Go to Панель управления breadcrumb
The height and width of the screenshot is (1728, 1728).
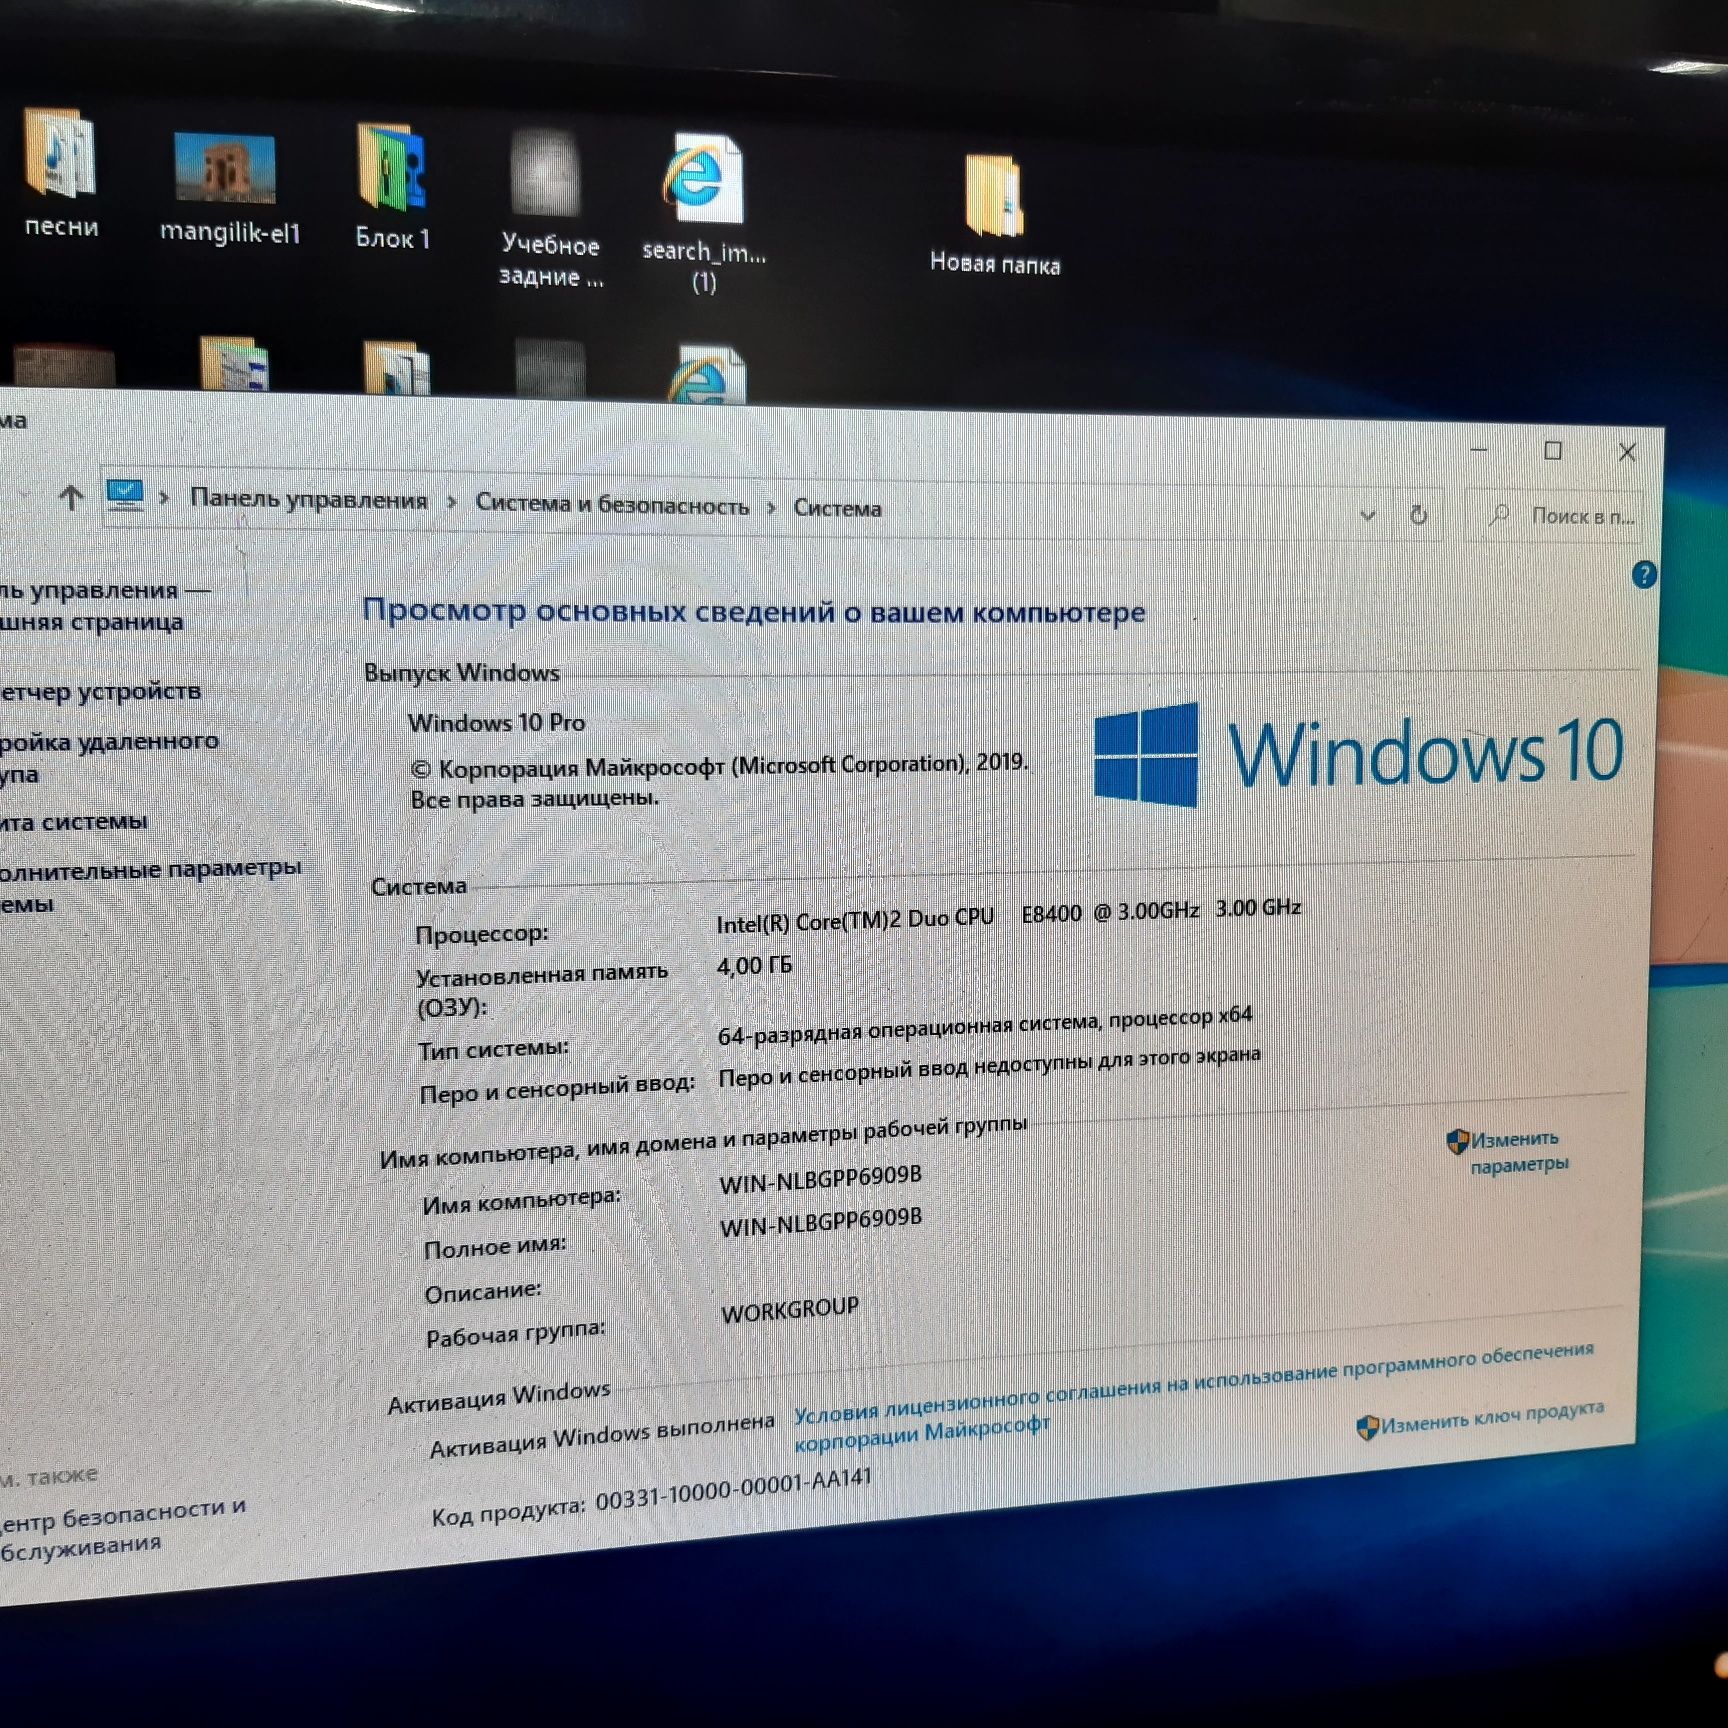[308, 499]
